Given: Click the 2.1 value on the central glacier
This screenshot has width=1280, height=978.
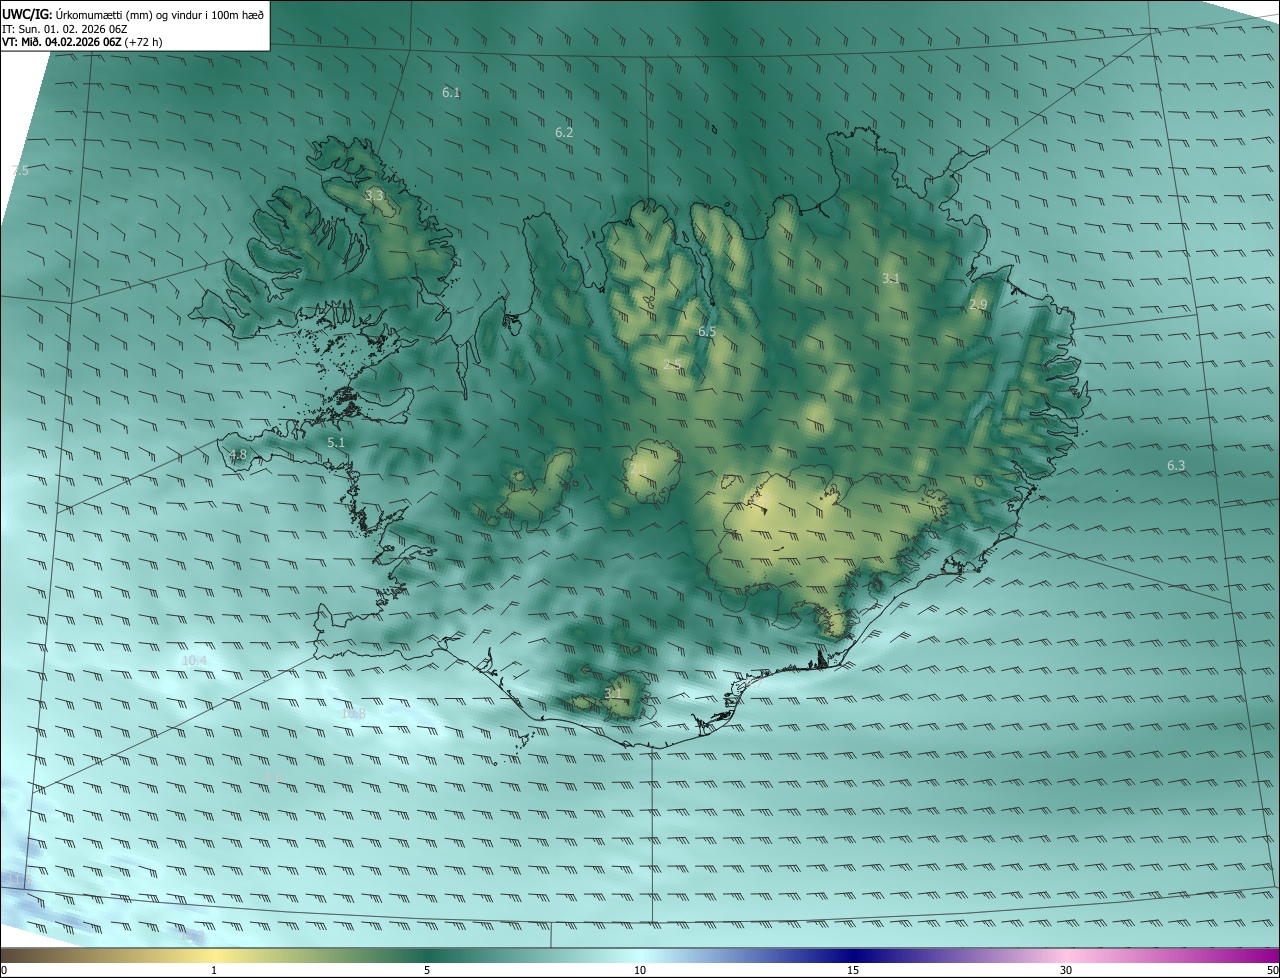Looking at the screenshot, I should coord(639,467).
